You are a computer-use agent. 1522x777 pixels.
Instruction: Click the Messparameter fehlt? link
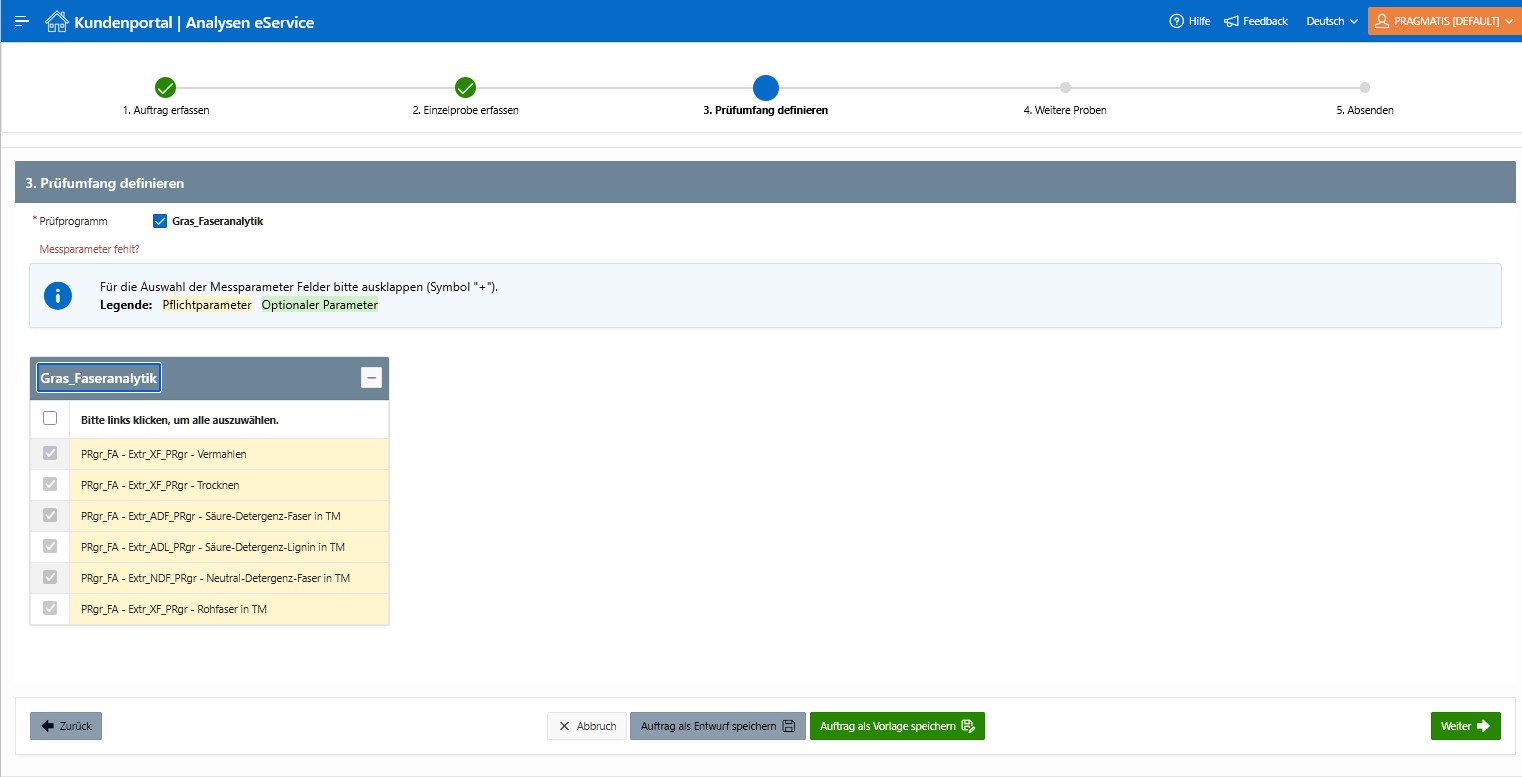pos(89,249)
